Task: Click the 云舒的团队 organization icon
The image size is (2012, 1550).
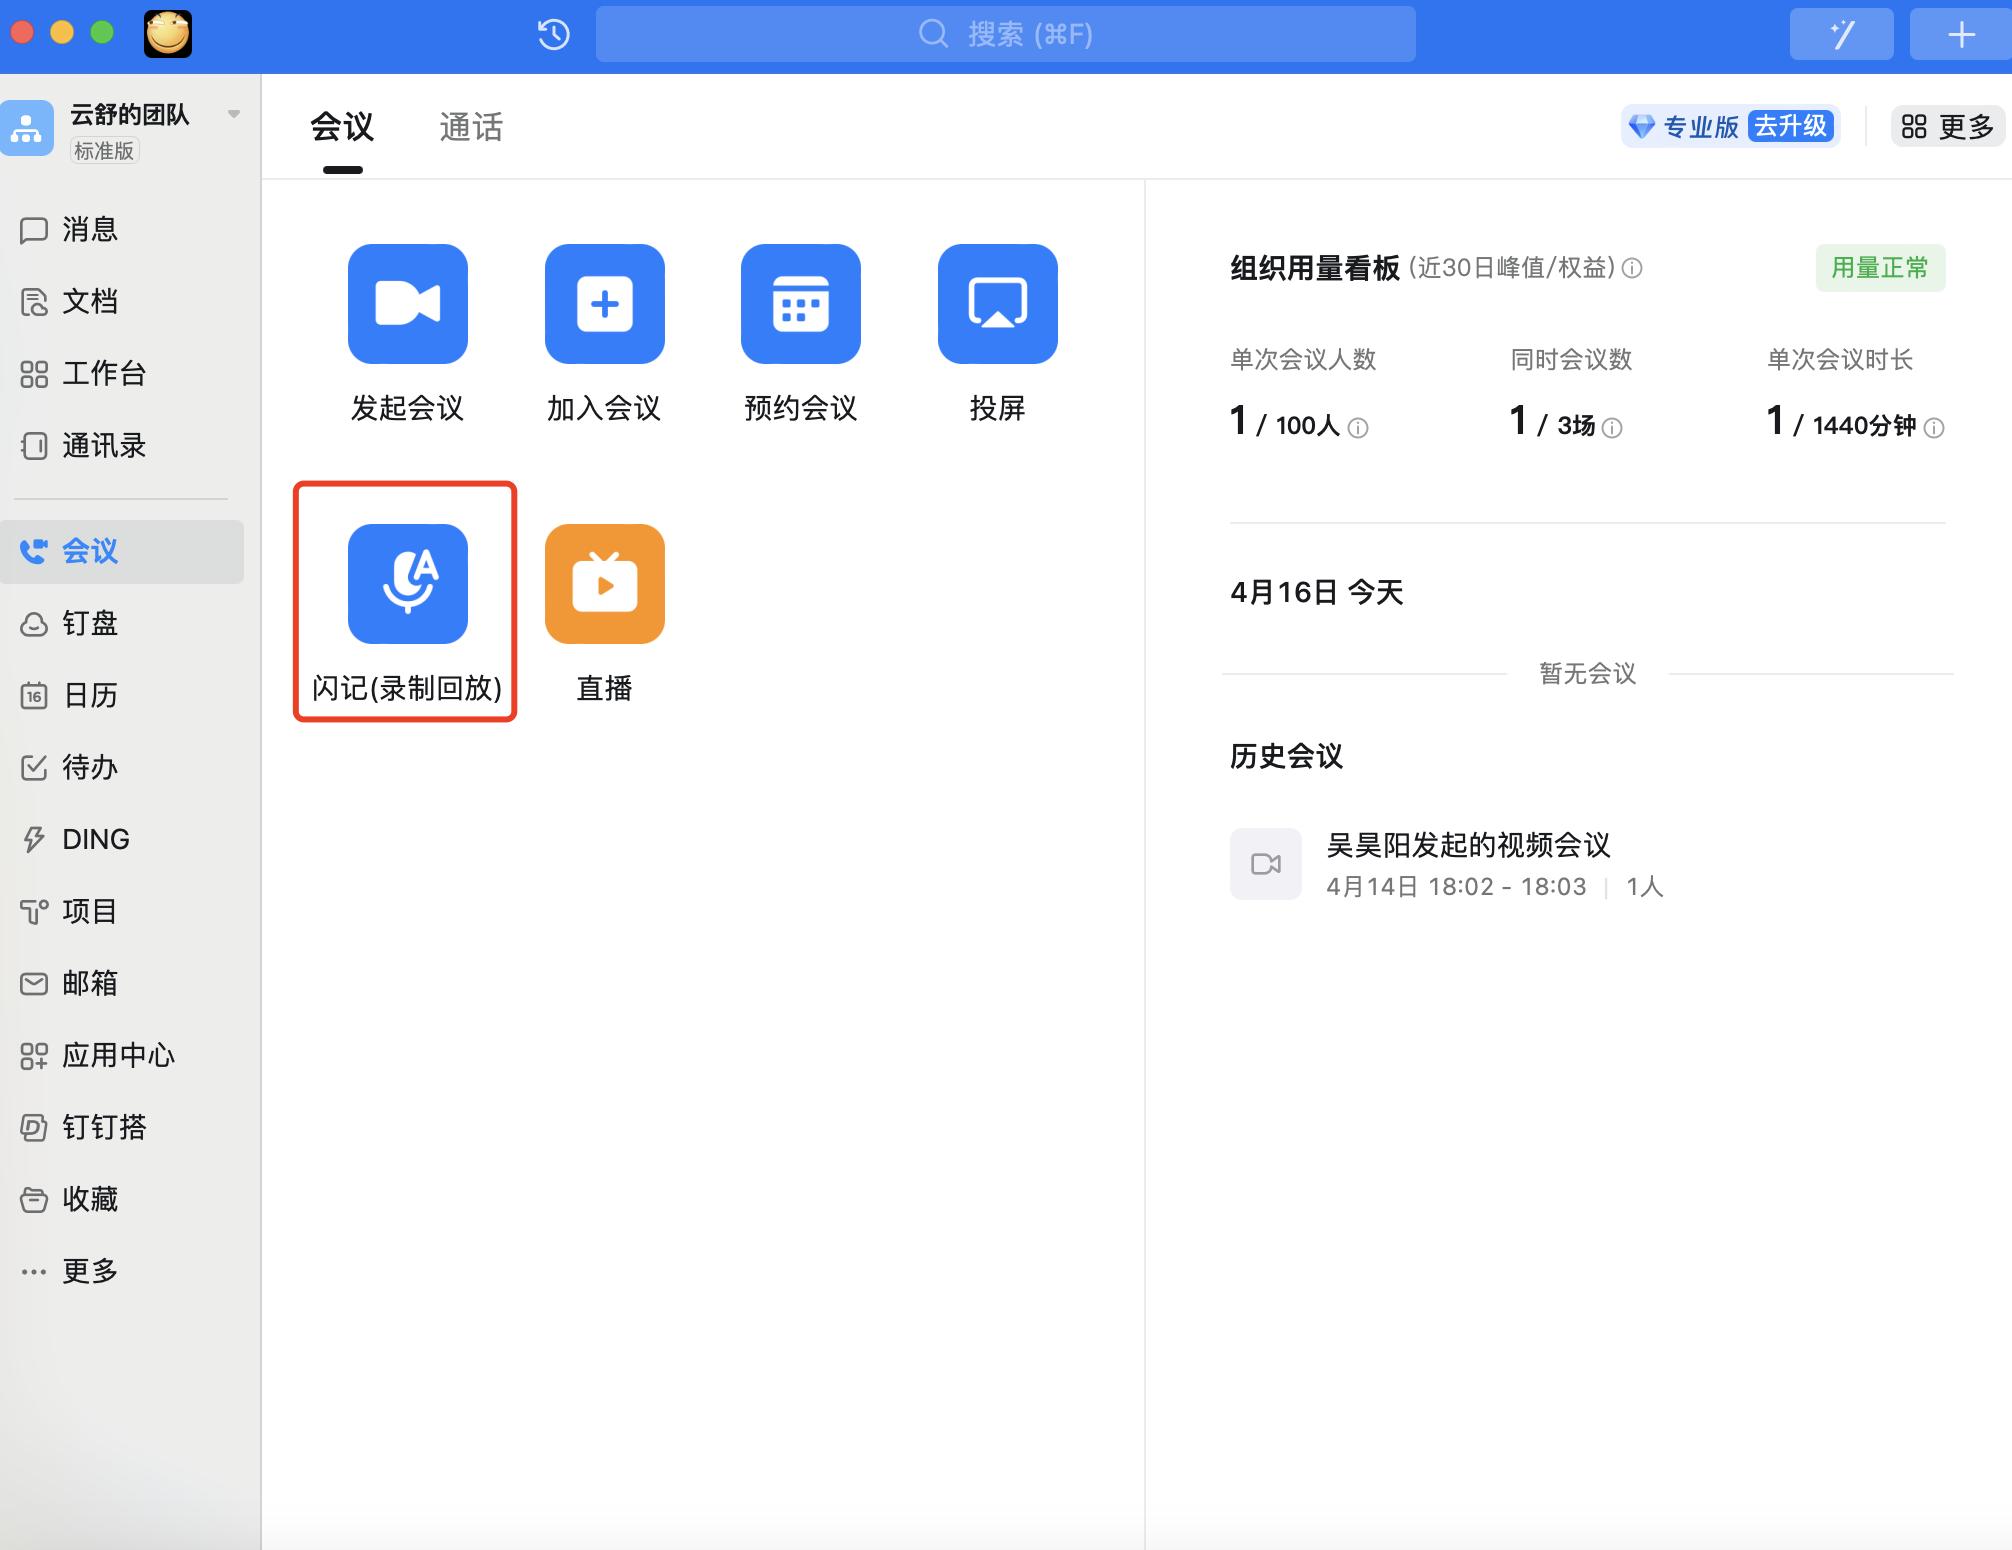Action: point(27,128)
